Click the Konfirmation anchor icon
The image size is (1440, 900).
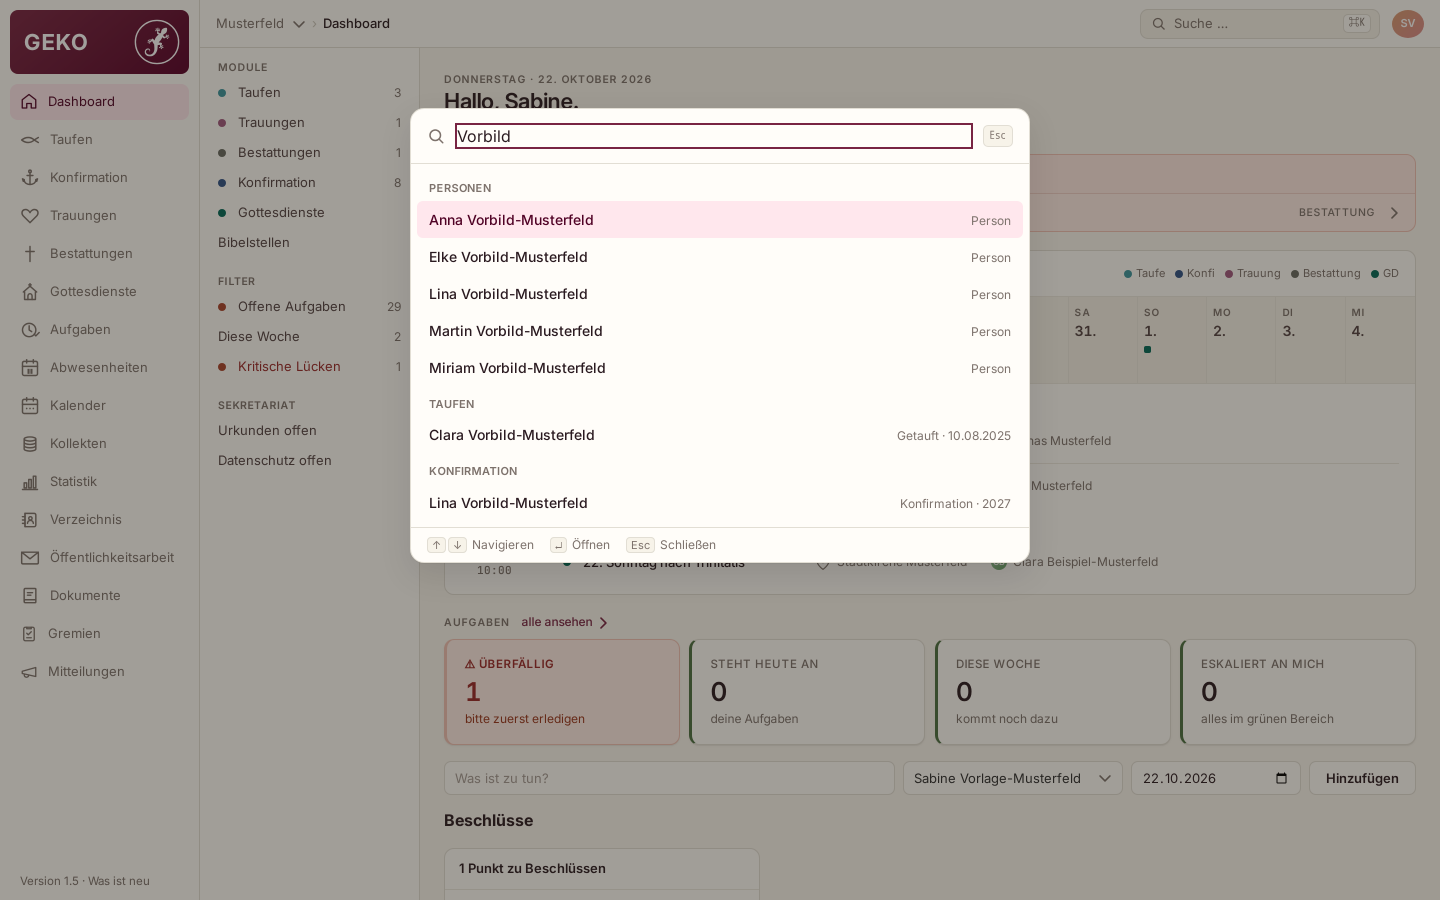click(30, 178)
